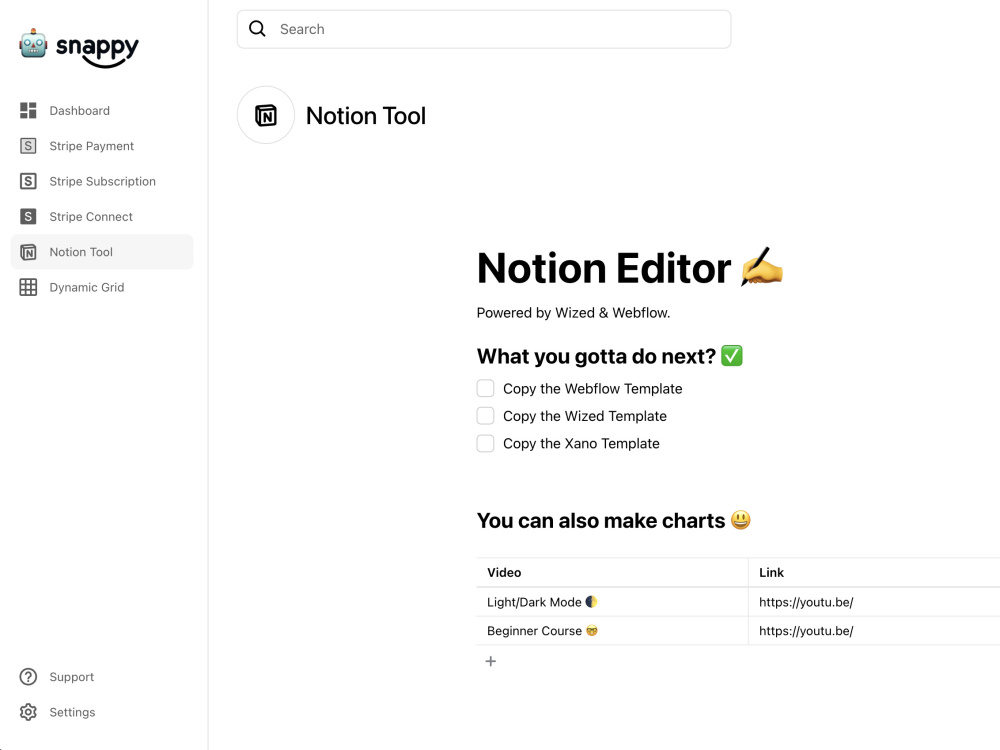Click the Stripe Payment S icon
Screen dimensions: 1000x750
[28, 146]
